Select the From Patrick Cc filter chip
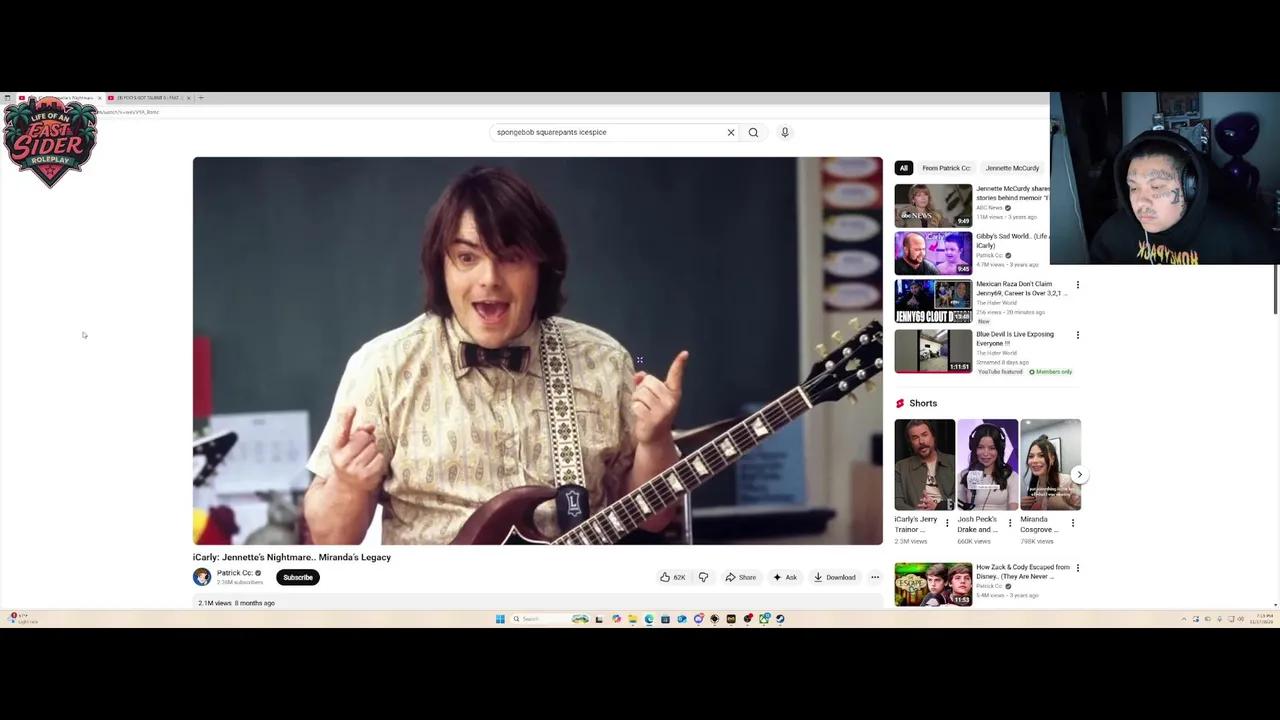Screen dimensions: 1280x720 point(946,168)
